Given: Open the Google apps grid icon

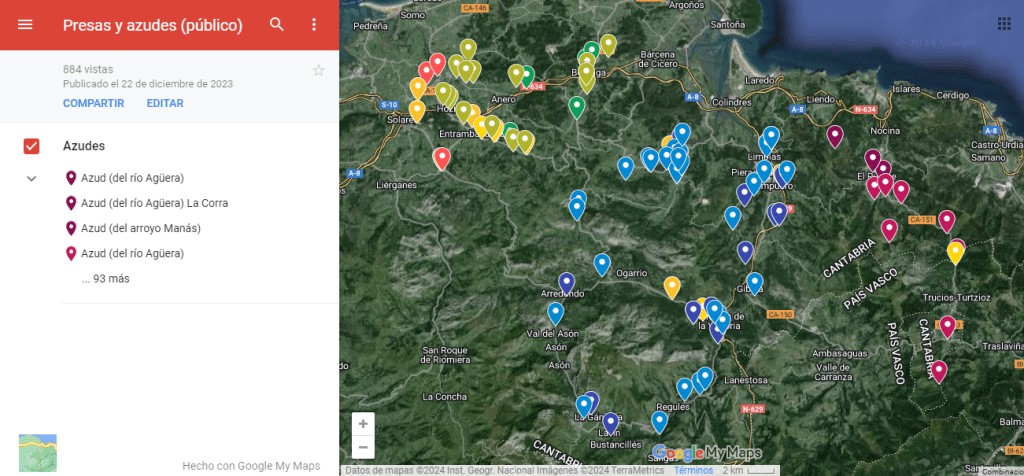Looking at the screenshot, I should [x=1003, y=24].
